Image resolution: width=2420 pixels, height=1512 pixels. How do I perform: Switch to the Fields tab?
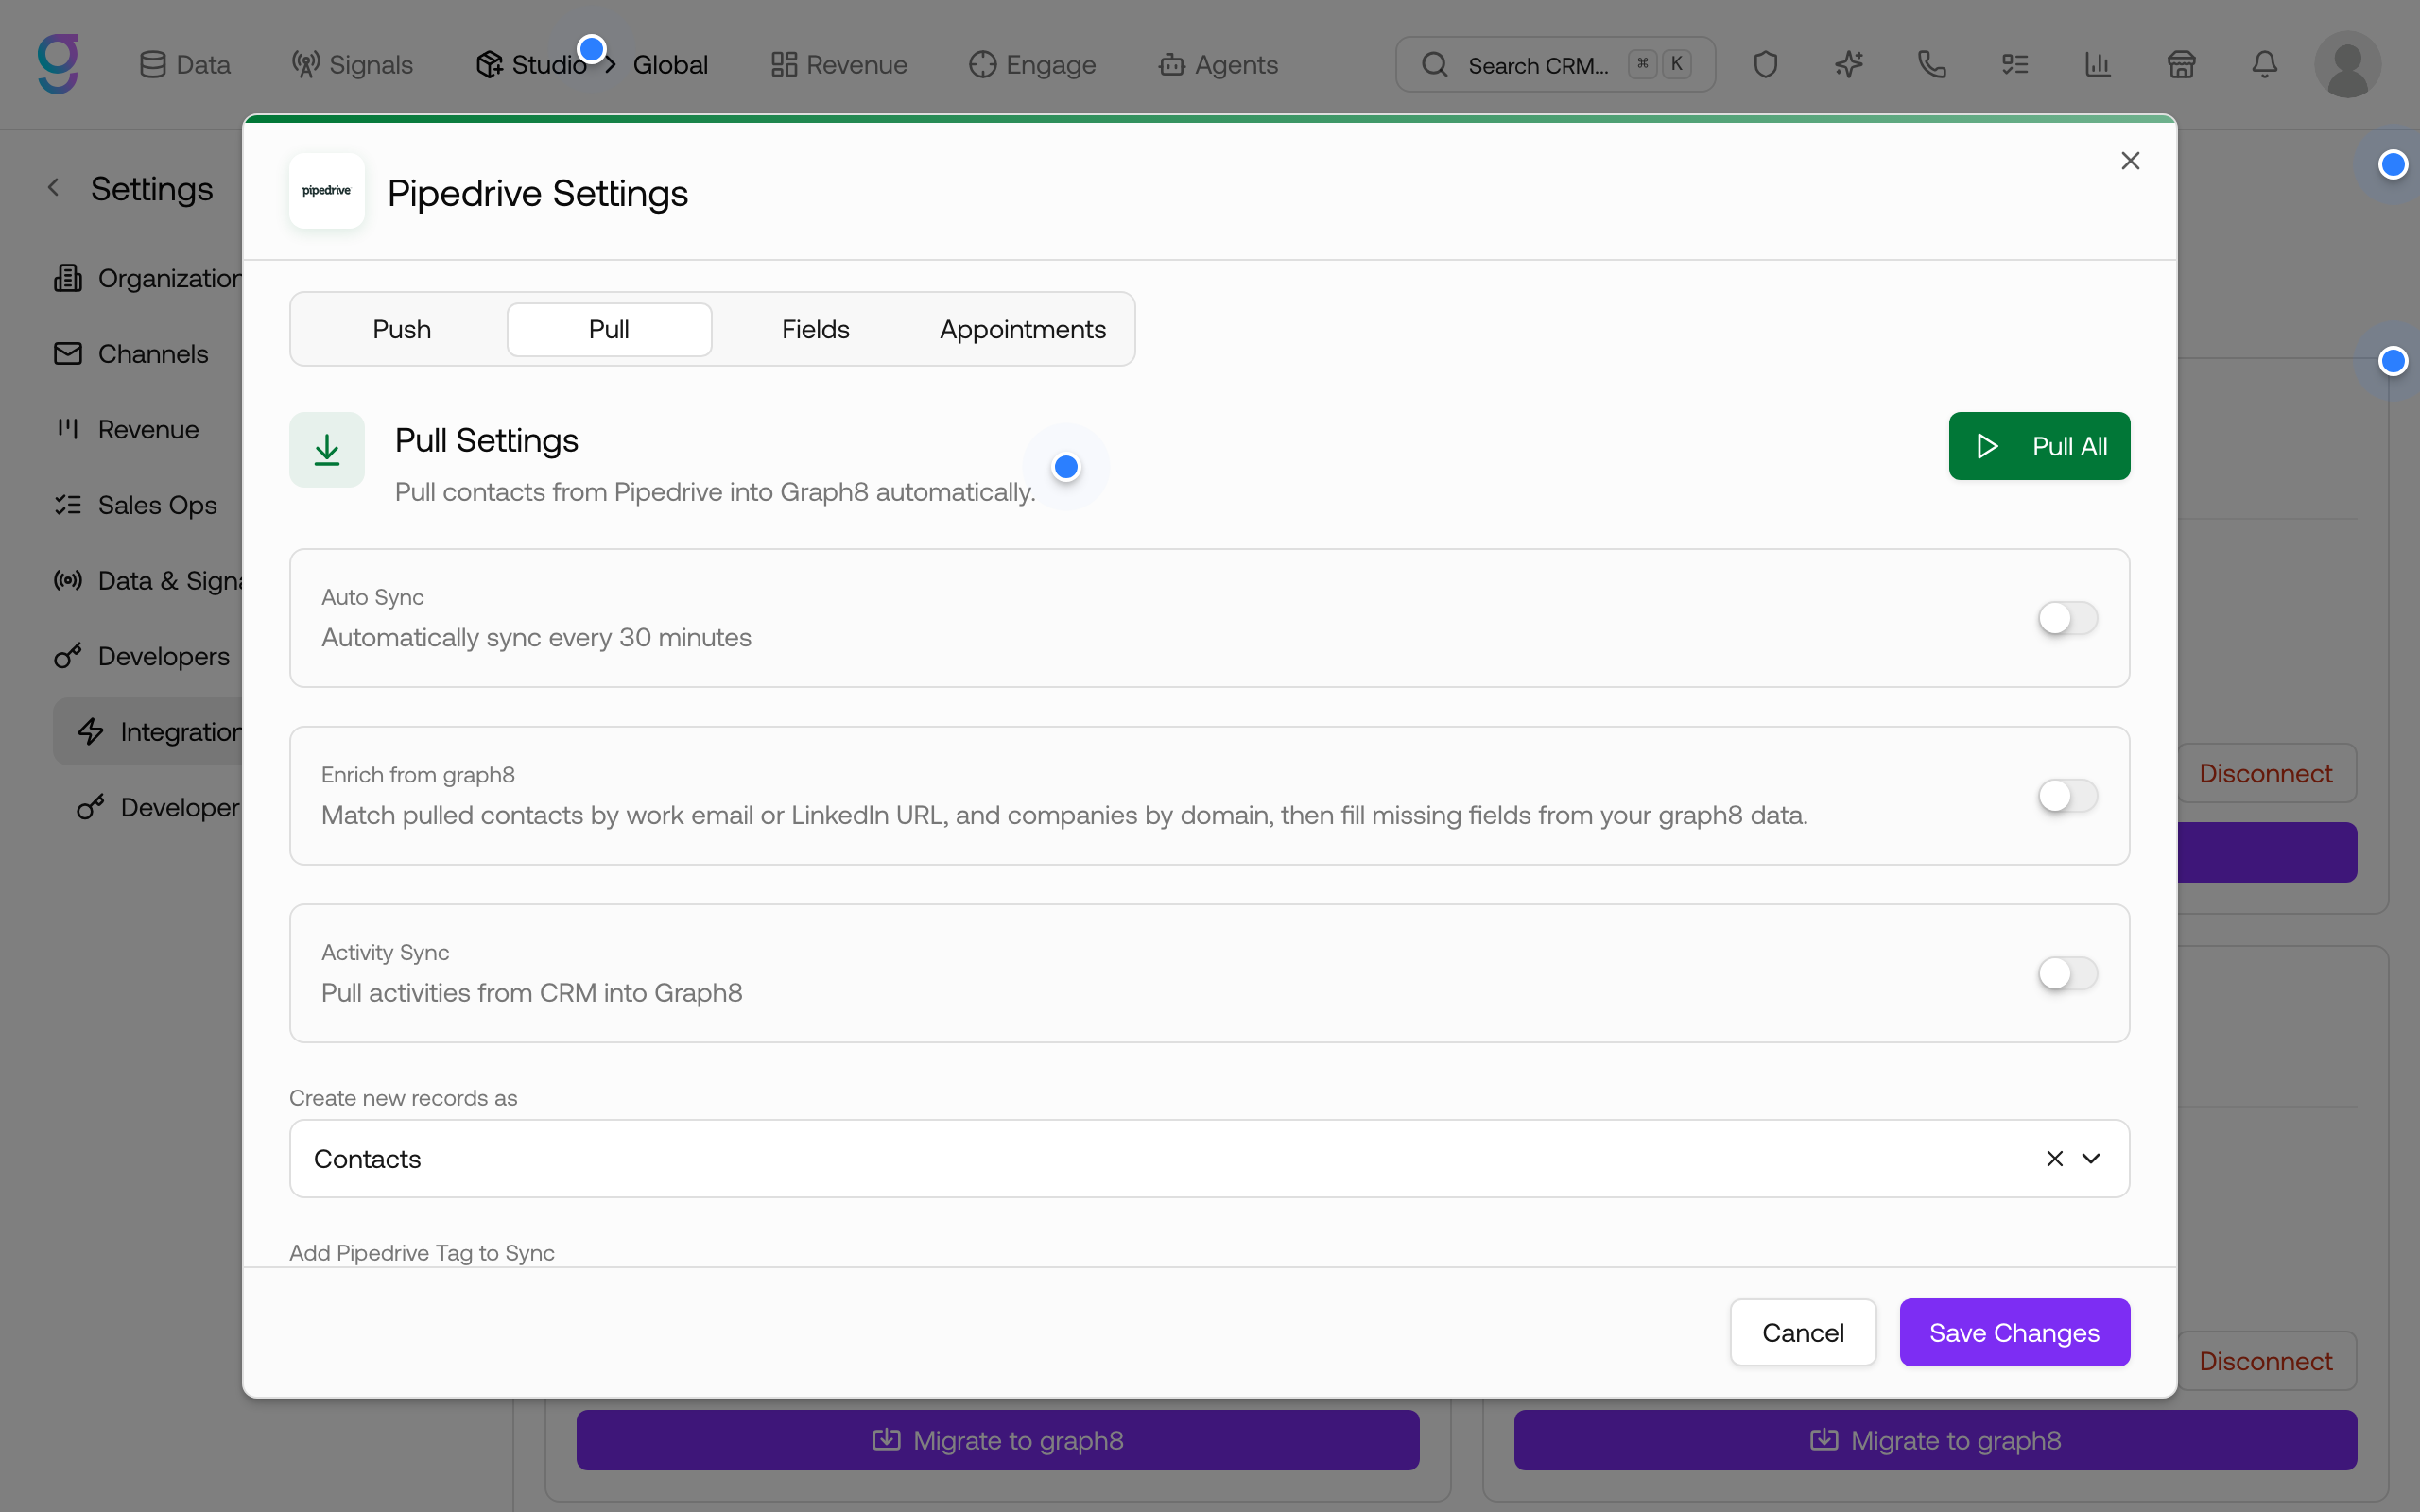[x=816, y=329]
